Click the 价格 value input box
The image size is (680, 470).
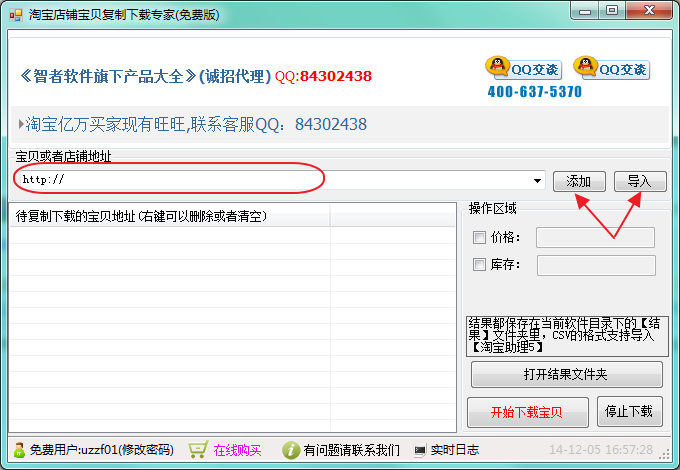[x=595, y=237]
